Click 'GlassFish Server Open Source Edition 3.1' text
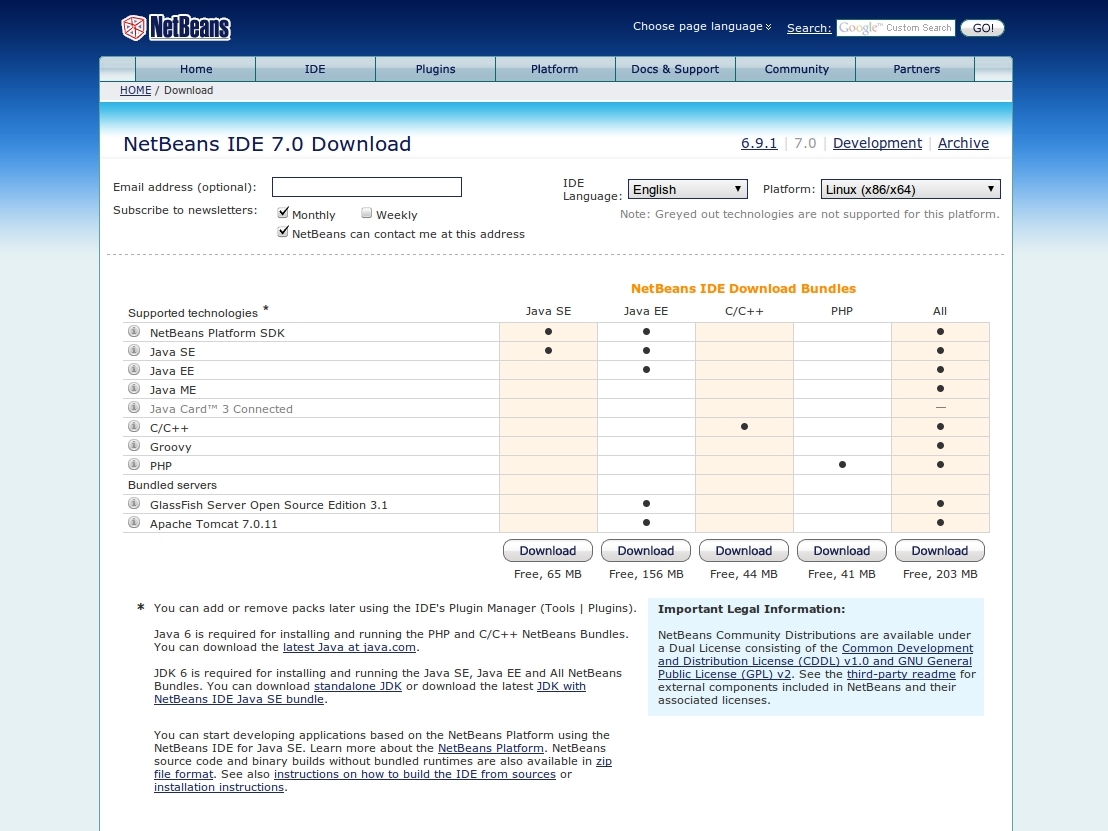 [269, 505]
